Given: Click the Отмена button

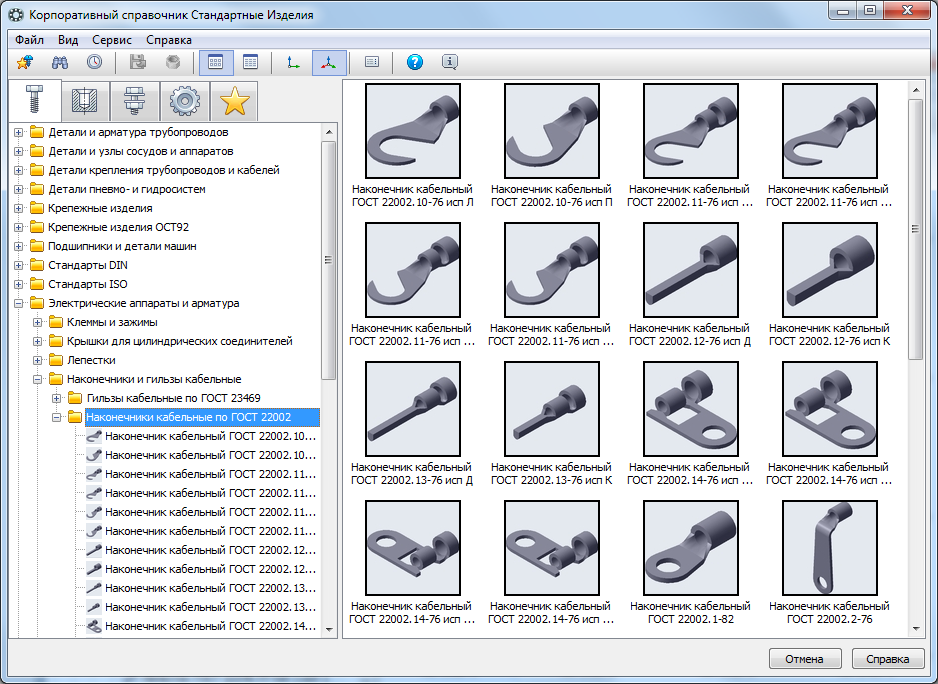Looking at the screenshot, I should [x=805, y=659].
